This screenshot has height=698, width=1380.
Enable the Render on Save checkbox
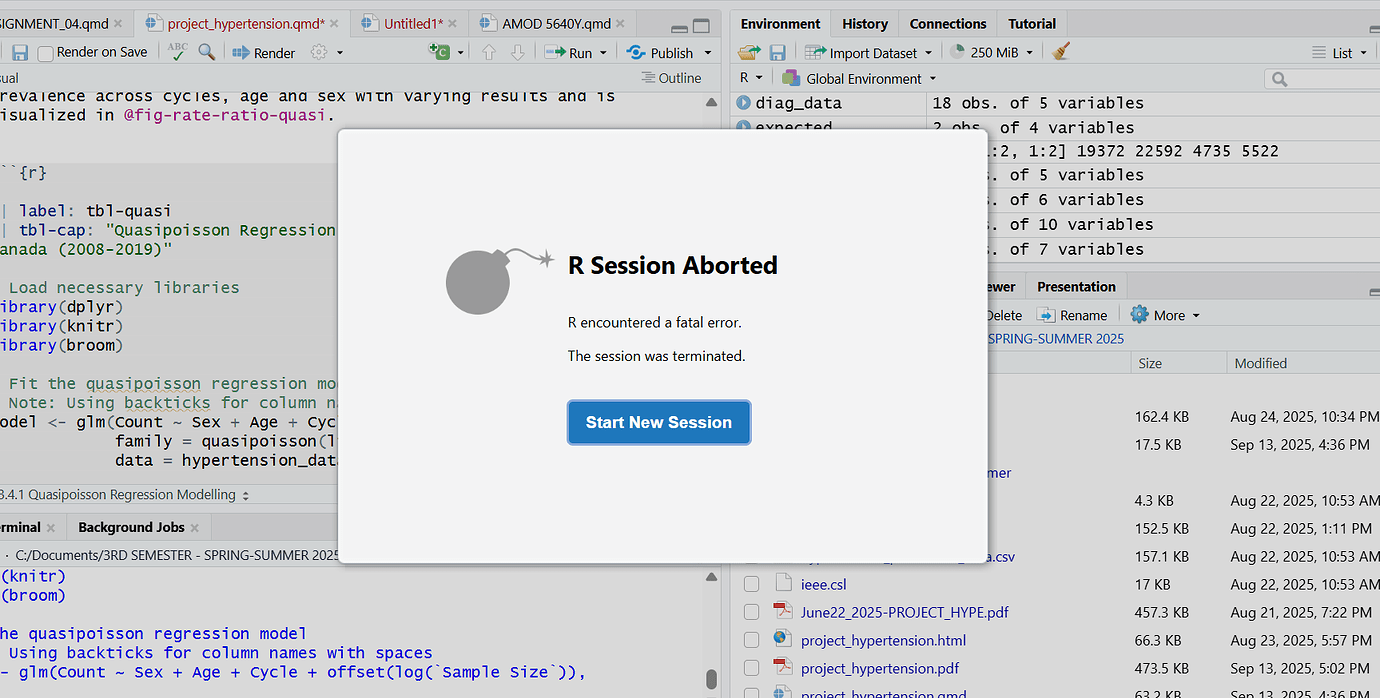46,52
